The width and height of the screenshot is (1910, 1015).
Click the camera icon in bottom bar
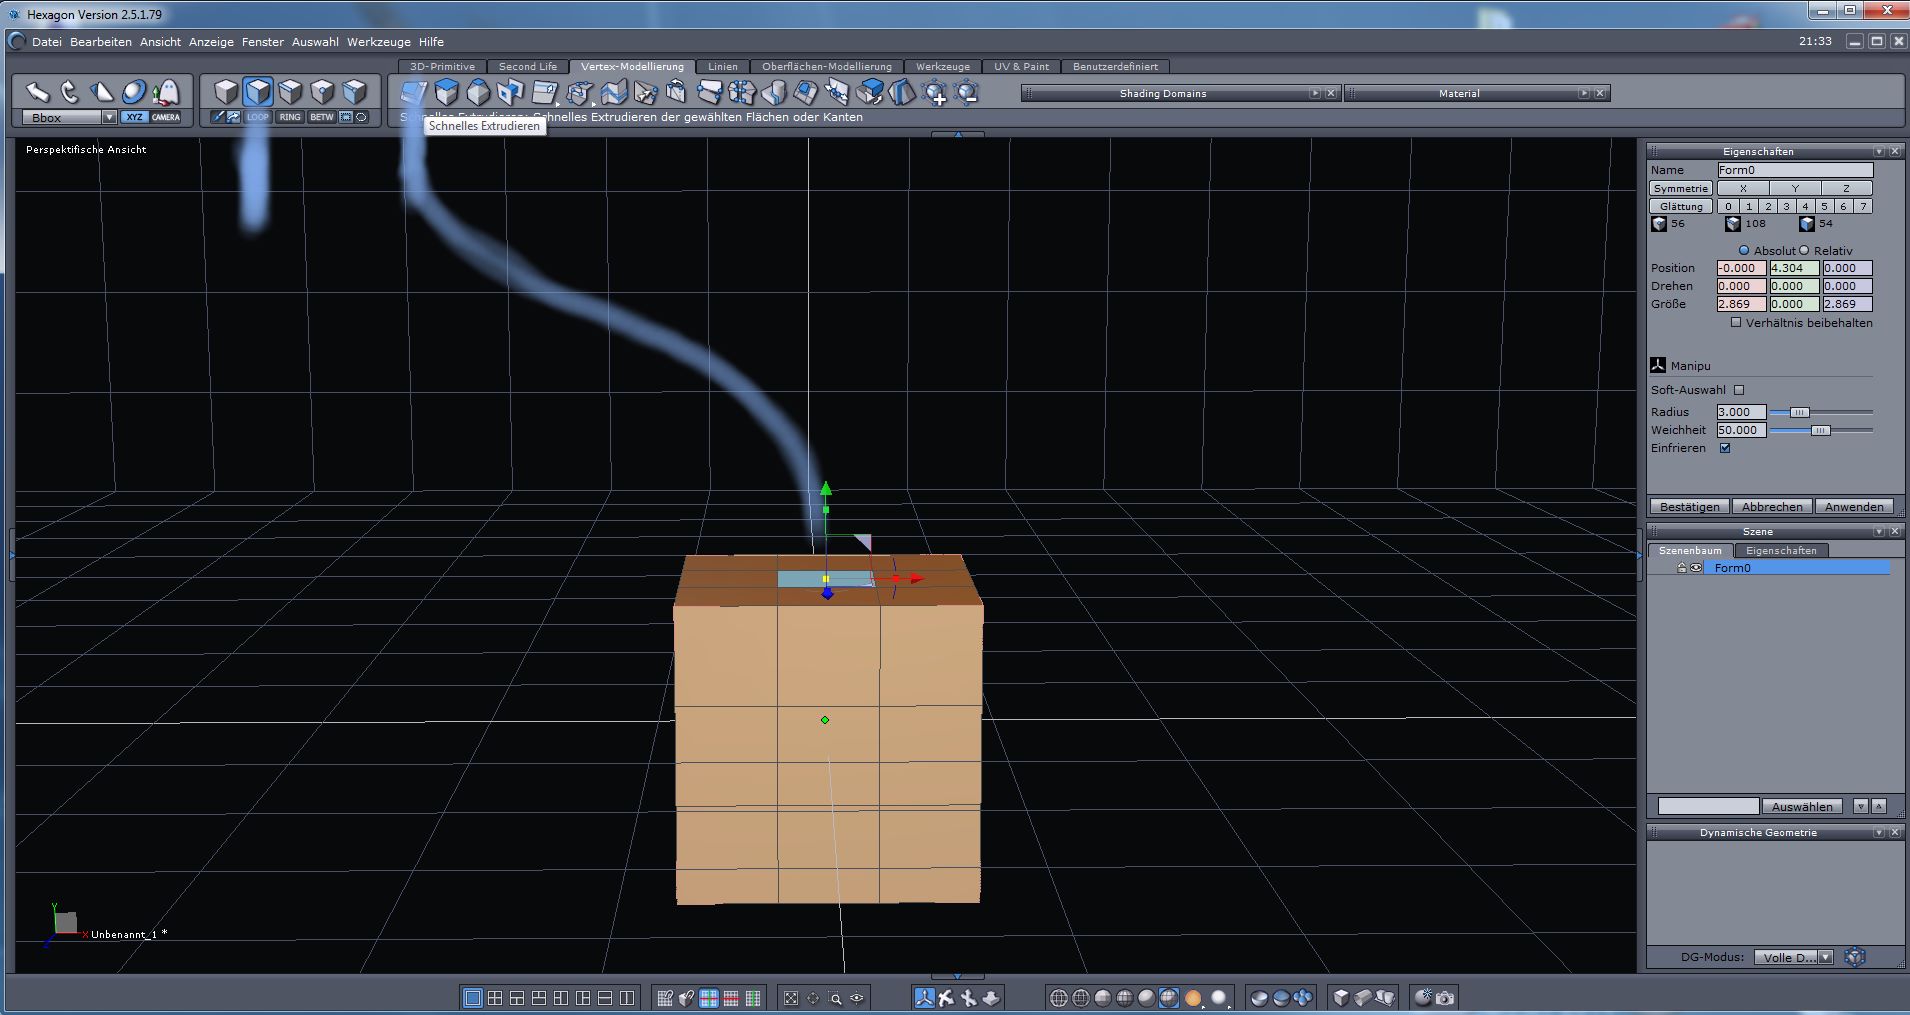tap(1445, 998)
